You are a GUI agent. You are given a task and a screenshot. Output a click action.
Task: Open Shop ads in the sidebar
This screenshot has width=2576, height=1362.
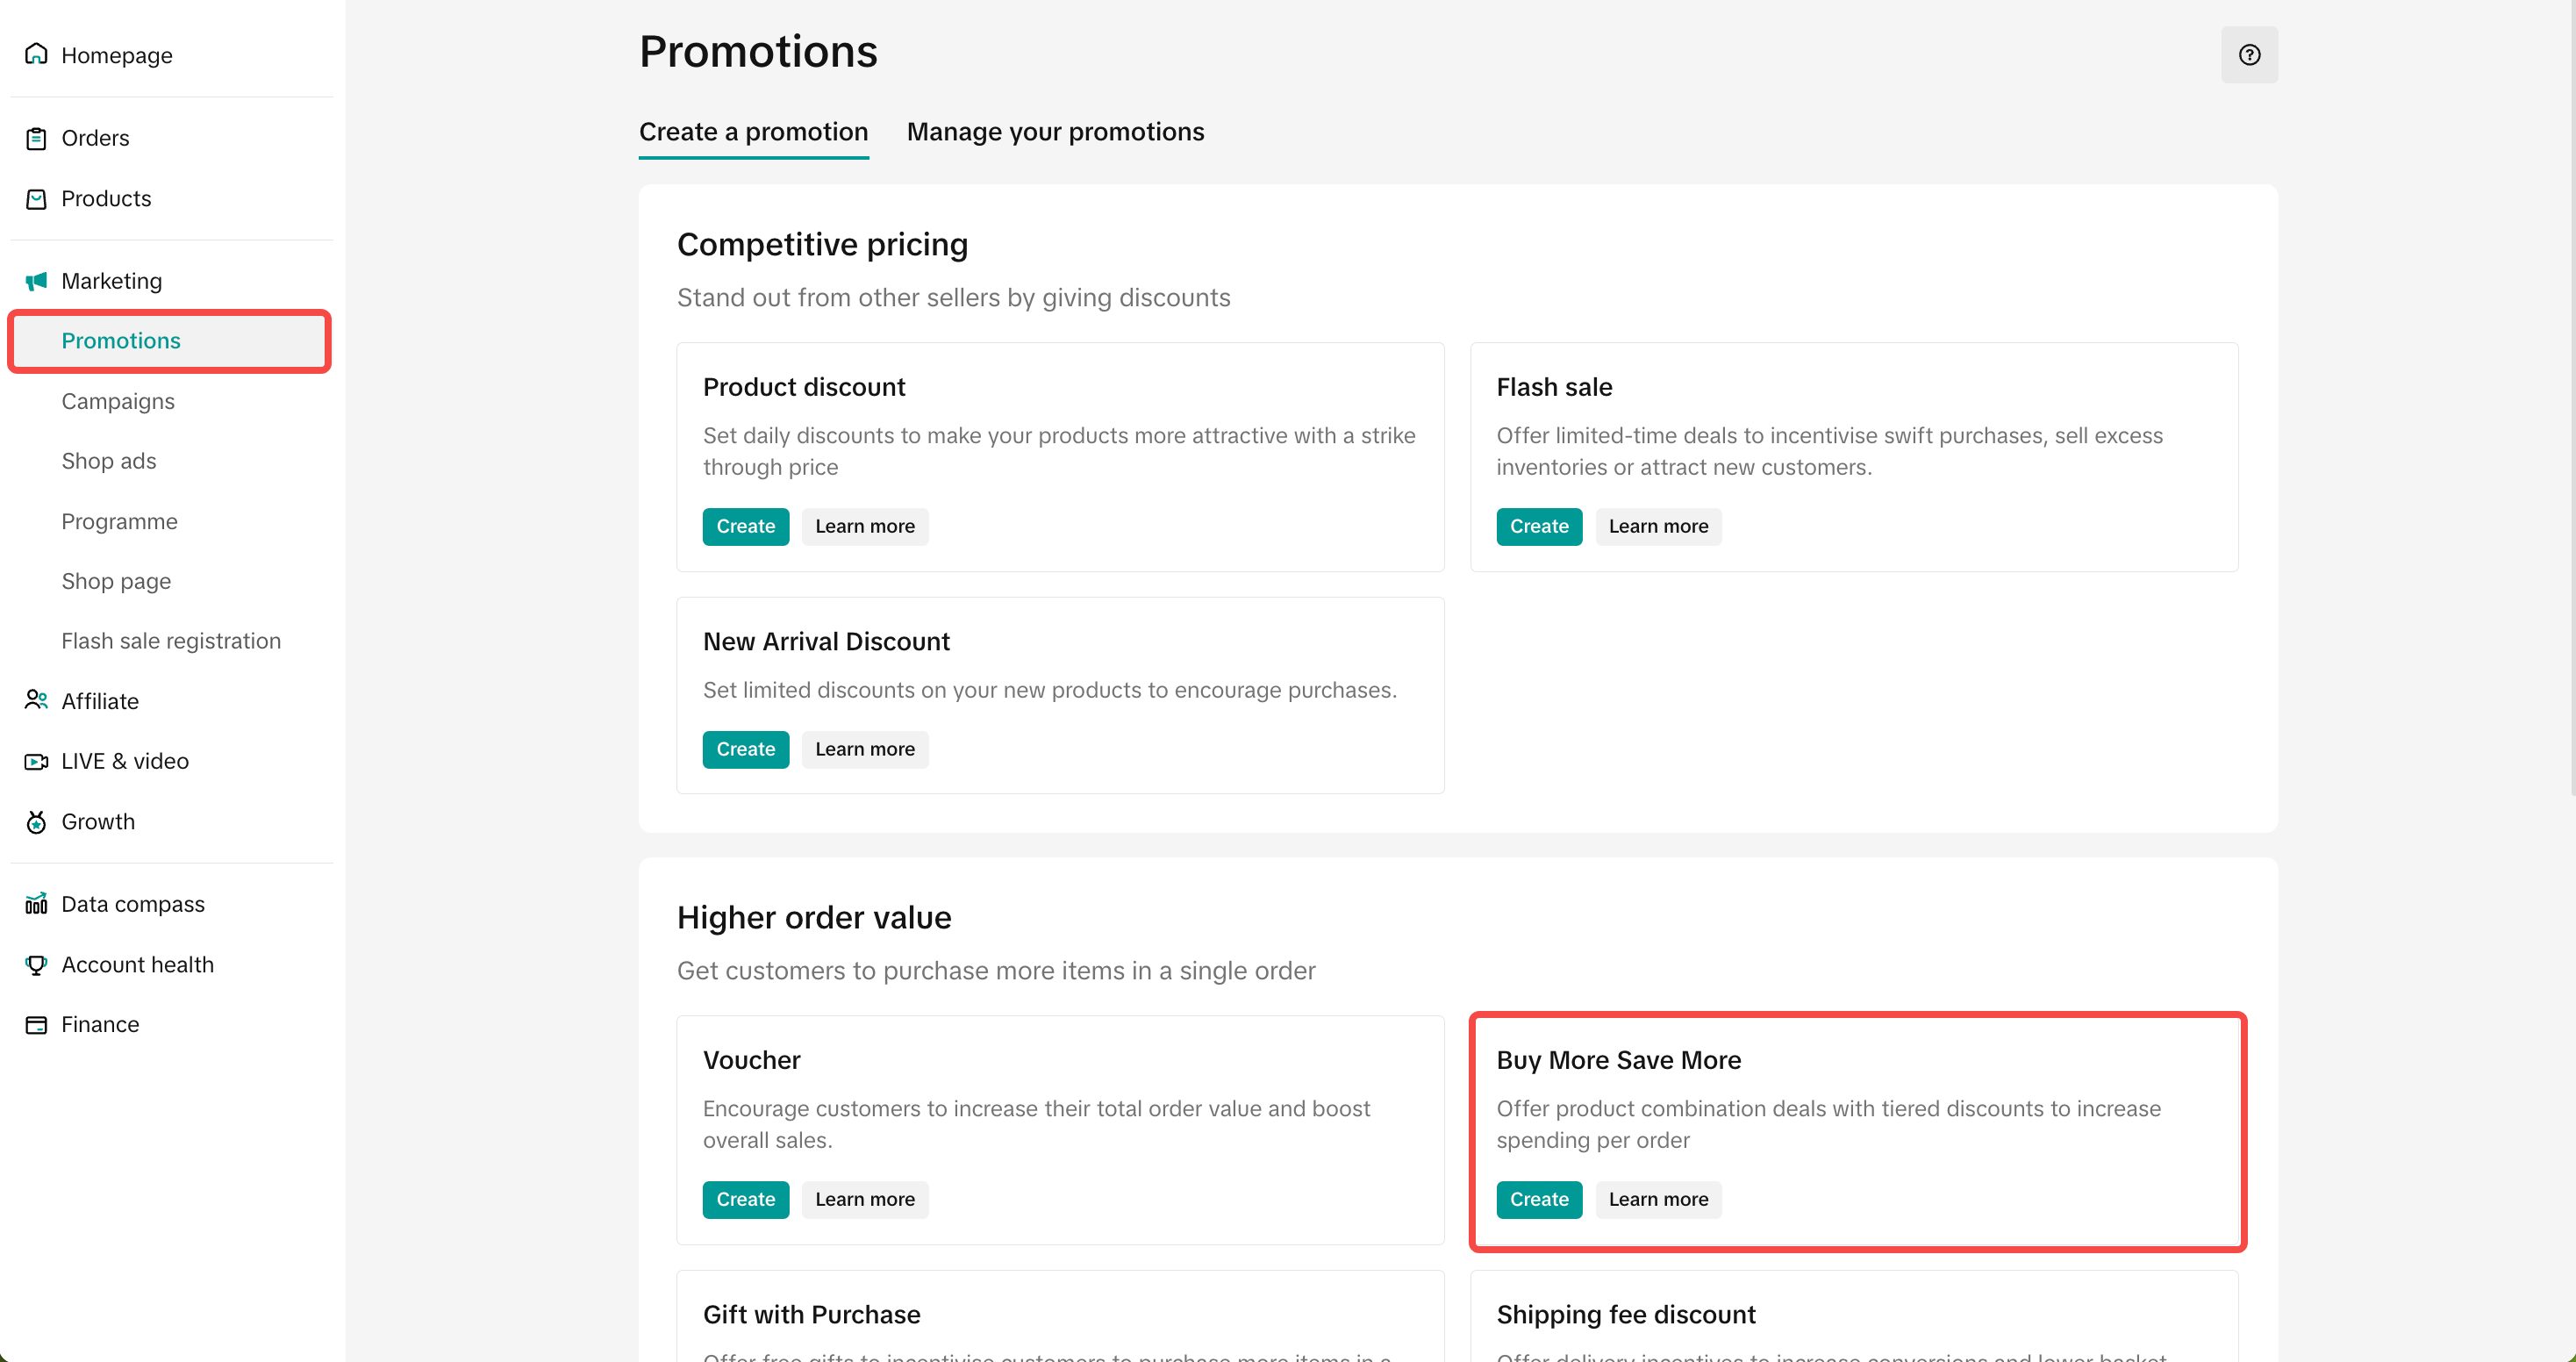pyautogui.click(x=109, y=461)
